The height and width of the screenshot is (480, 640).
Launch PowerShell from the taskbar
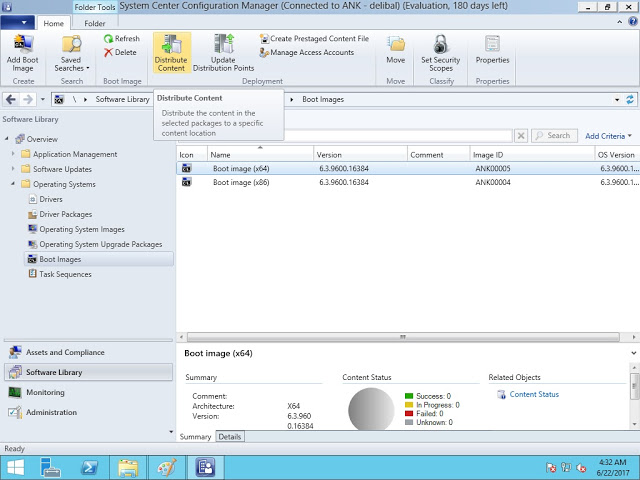pyautogui.click(x=89, y=466)
